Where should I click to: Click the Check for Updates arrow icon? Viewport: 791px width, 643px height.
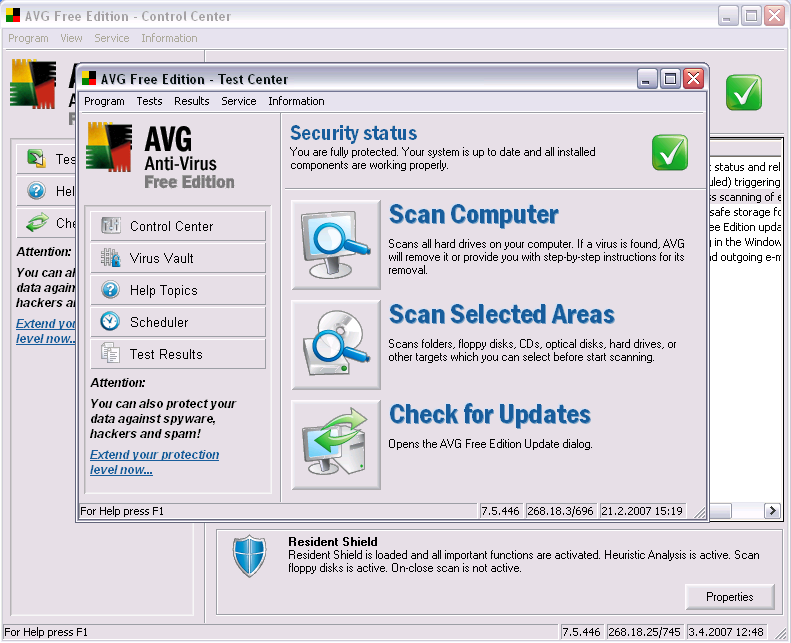pos(336,445)
